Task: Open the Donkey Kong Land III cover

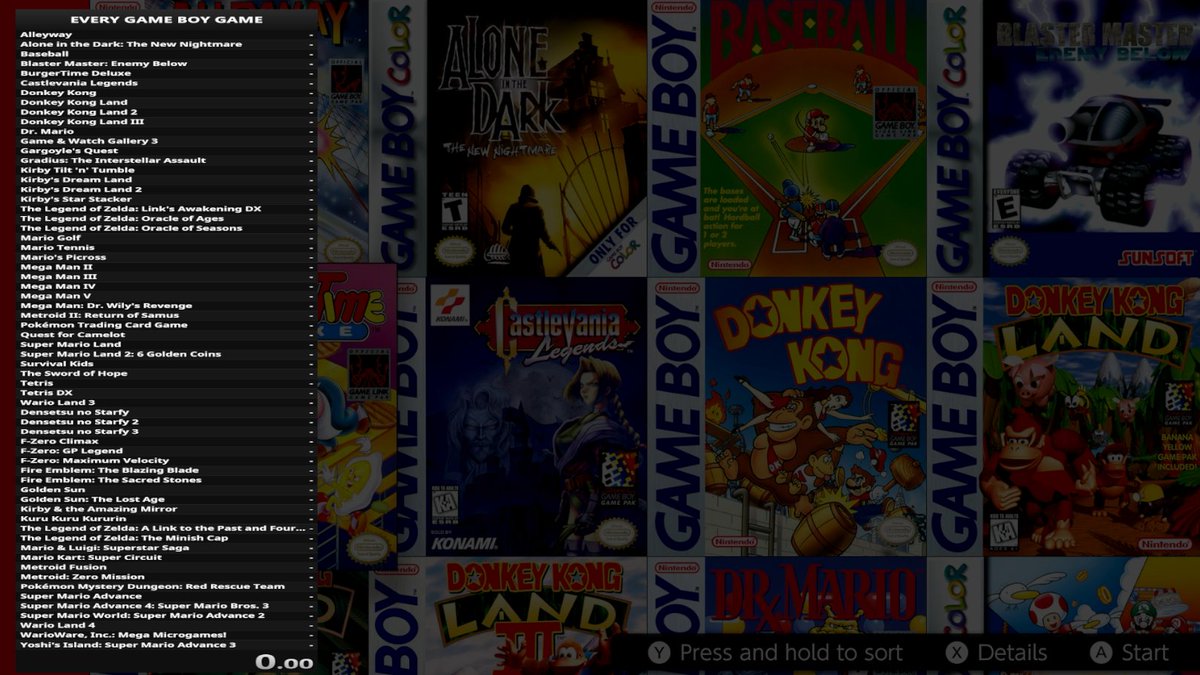Action: [x=536, y=616]
